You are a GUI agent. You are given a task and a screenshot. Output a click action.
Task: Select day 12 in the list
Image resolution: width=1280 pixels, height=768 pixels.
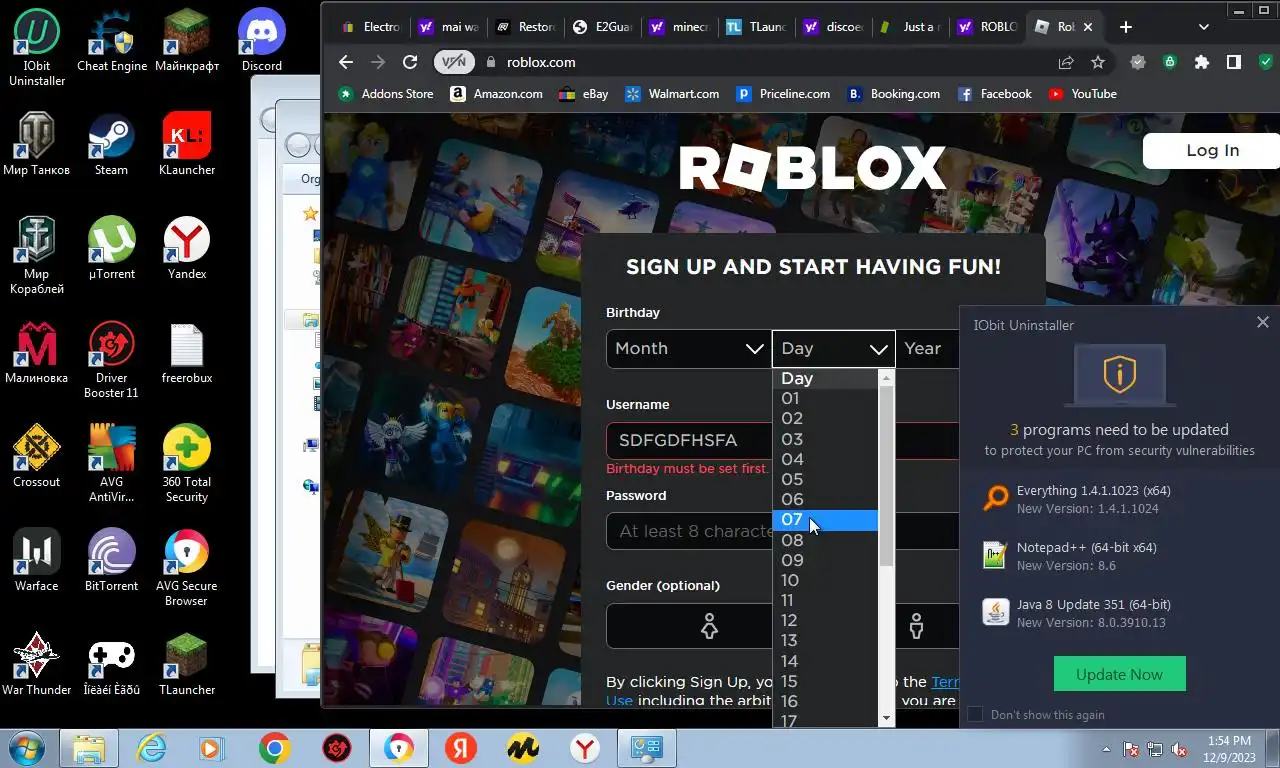(825, 620)
